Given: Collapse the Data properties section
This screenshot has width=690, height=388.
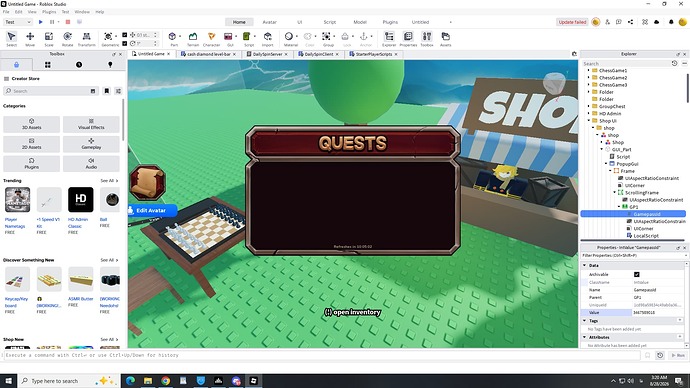Looking at the screenshot, I should click(585, 265).
